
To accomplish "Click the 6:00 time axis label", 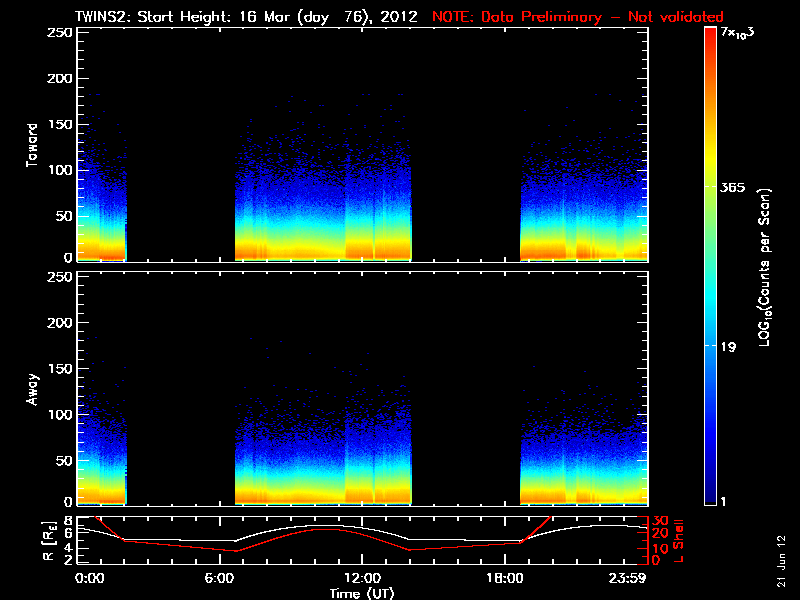I will 219,579.
